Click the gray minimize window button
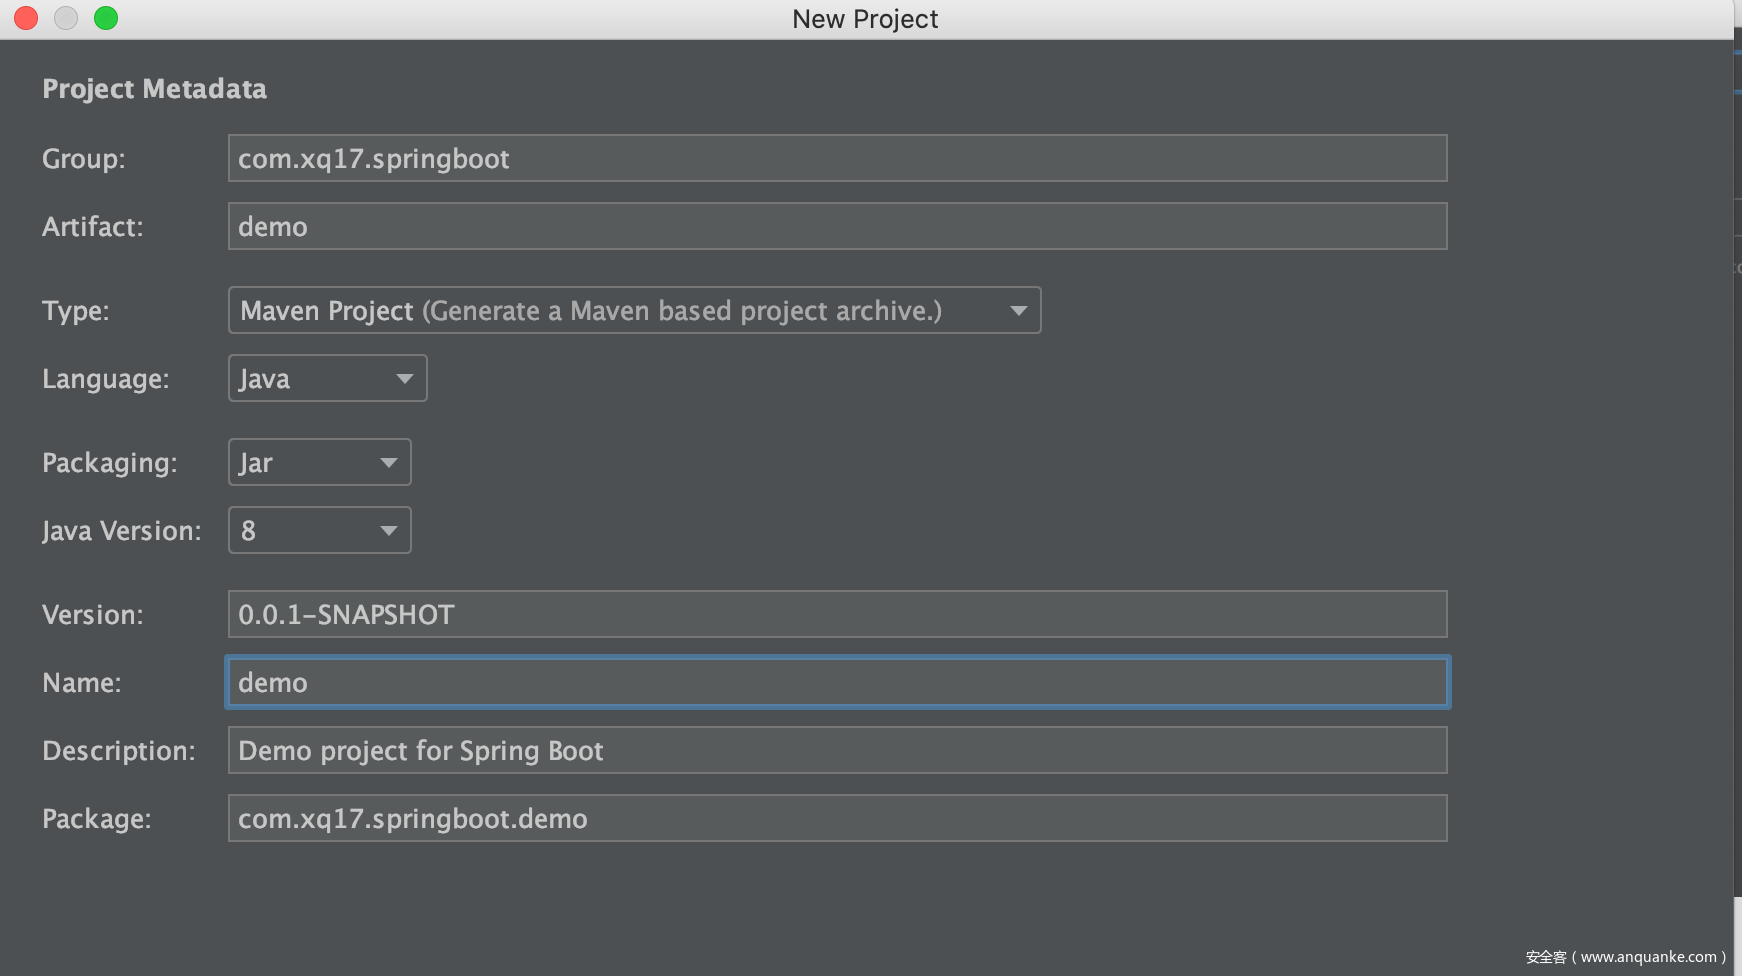This screenshot has height=976, width=1742. pyautogui.click(x=66, y=18)
